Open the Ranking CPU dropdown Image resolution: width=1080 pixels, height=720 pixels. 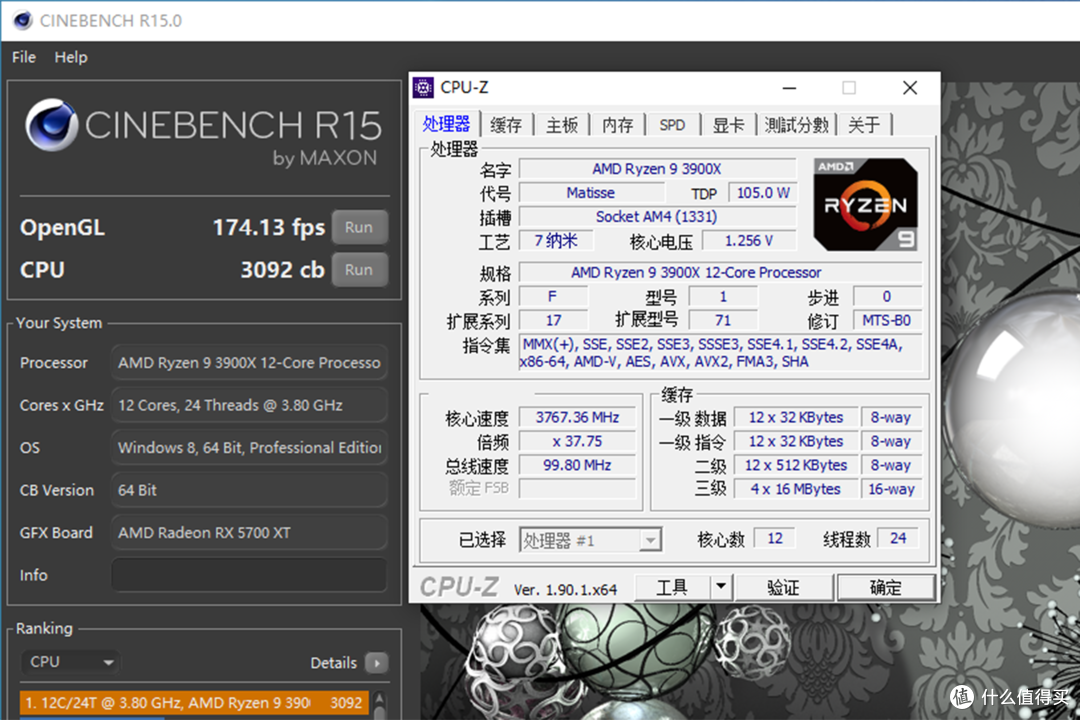(70, 662)
